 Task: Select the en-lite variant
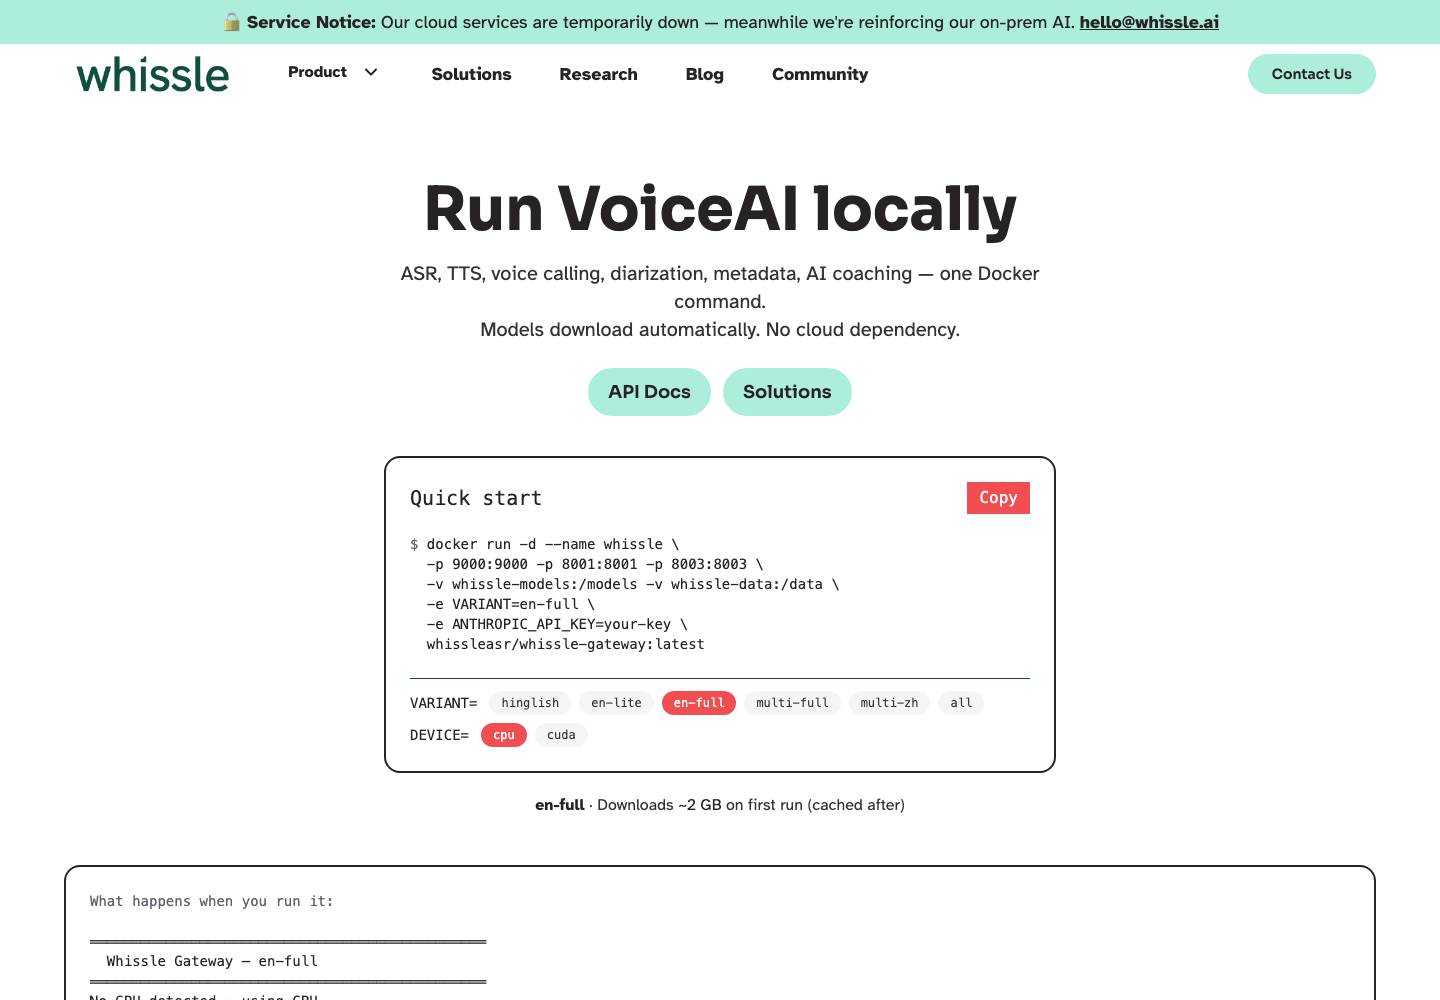pos(616,703)
